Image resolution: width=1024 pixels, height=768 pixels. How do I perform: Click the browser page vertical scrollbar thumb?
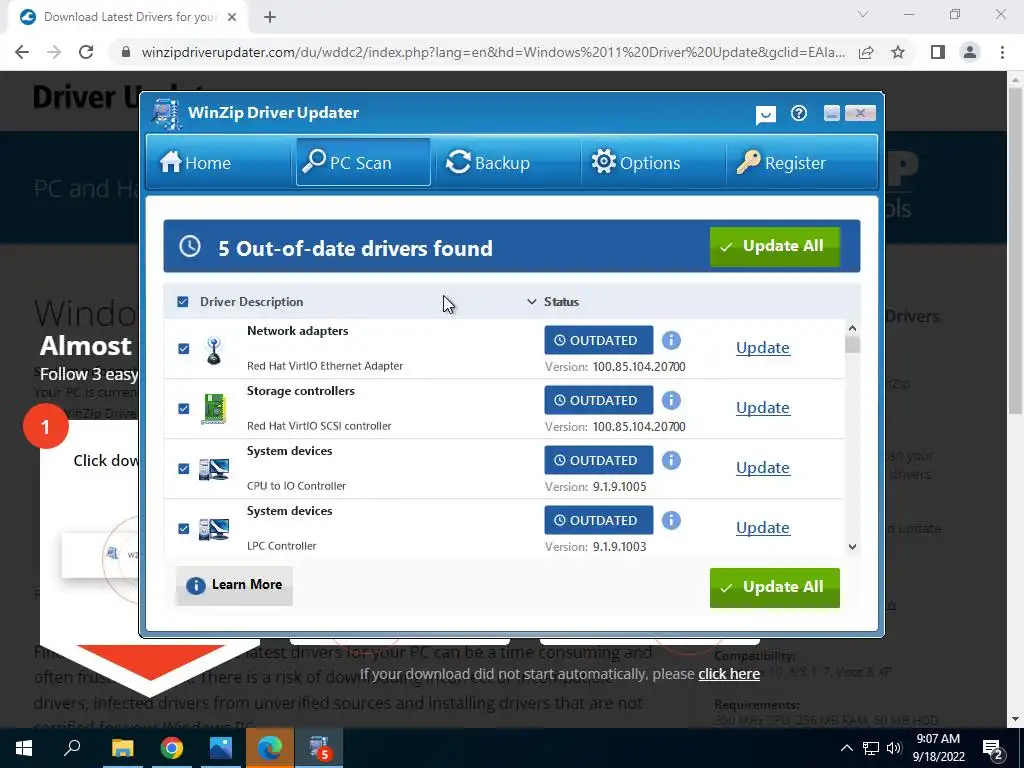point(1015,249)
